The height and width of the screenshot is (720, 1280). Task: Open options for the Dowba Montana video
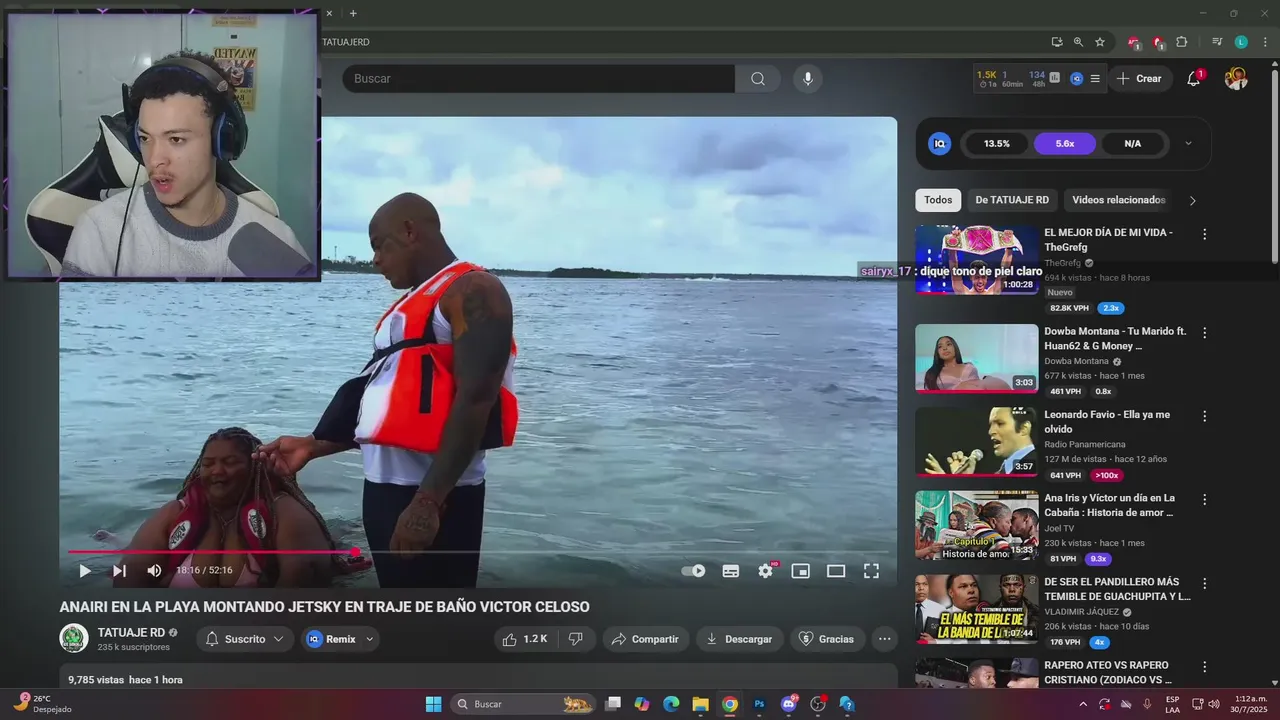pos(1204,332)
